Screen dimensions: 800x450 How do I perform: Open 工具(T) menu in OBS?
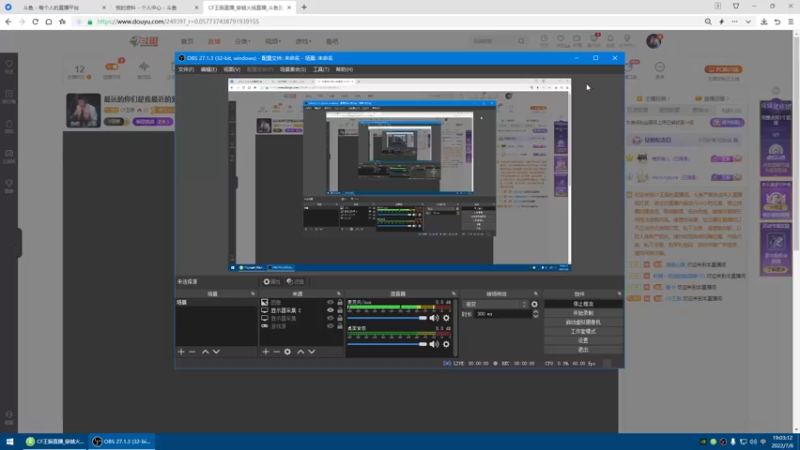tap(320, 69)
